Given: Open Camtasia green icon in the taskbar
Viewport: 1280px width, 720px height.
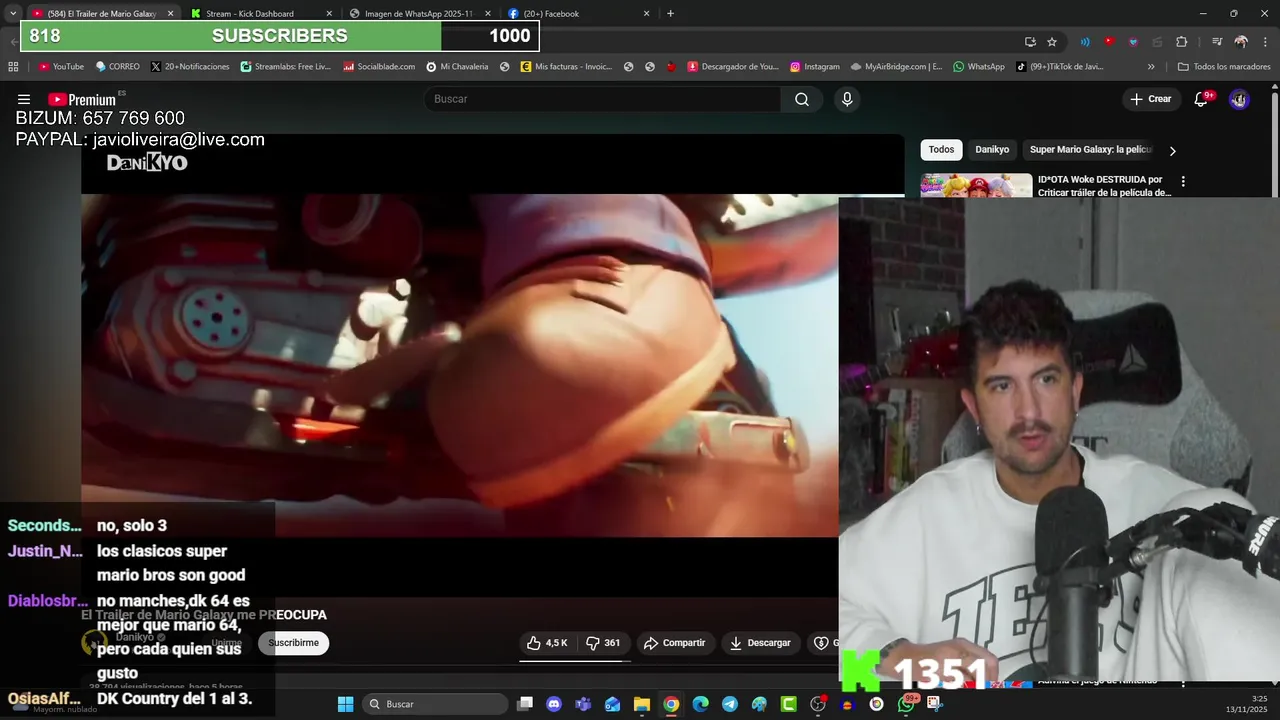Looking at the screenshot, I should (x=789, y=704).
